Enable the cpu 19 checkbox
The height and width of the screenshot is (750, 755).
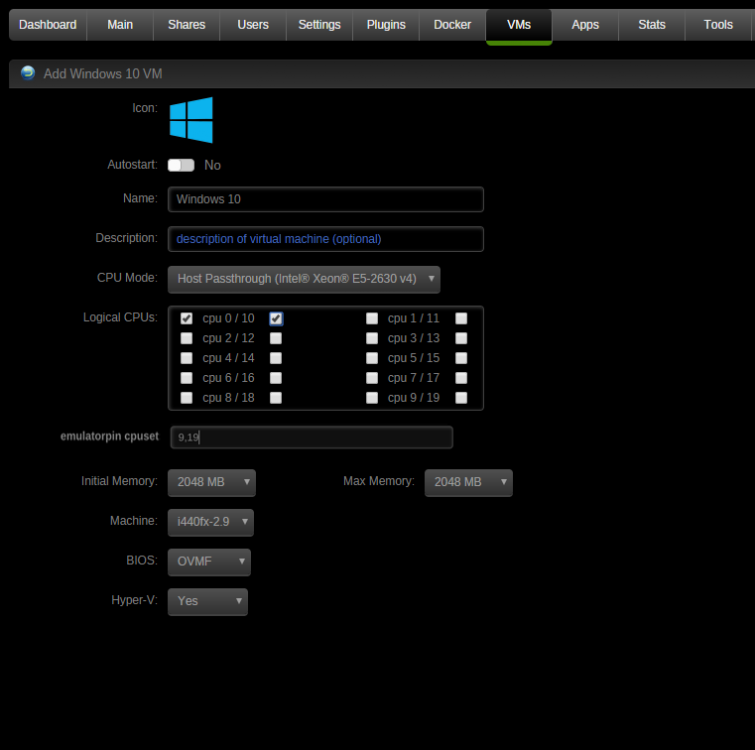(461, 398)
